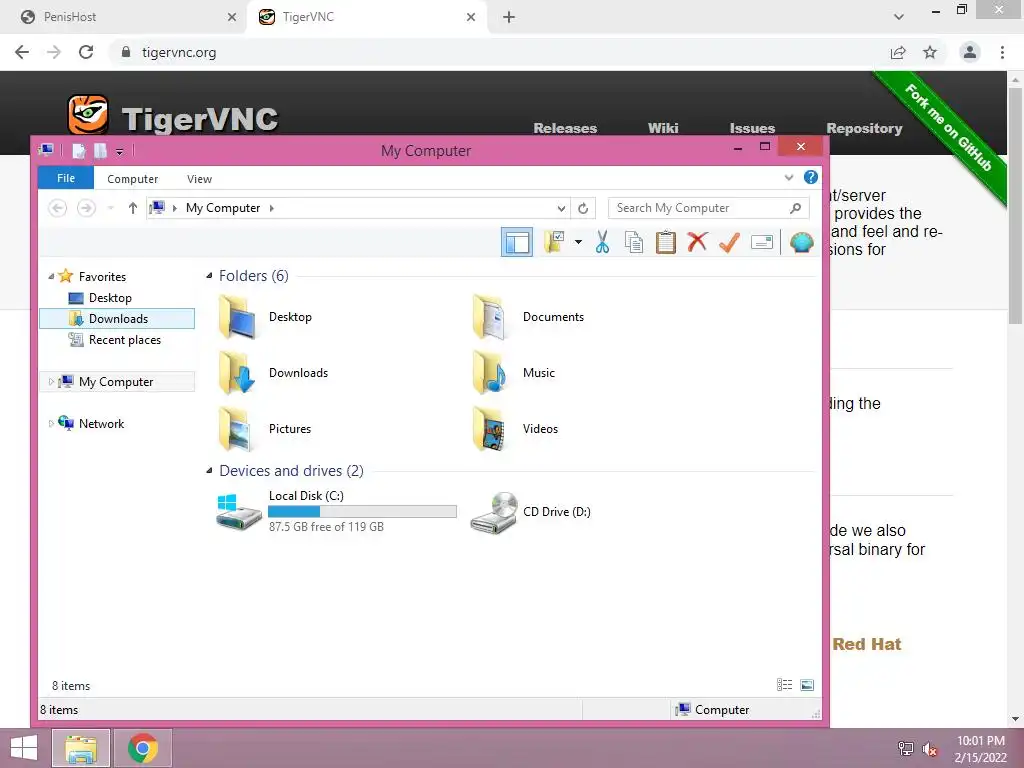This screenshot has height=768, width=1024.
Task: Click the Rename/mail card icon
Action: [x=761, y=242]
